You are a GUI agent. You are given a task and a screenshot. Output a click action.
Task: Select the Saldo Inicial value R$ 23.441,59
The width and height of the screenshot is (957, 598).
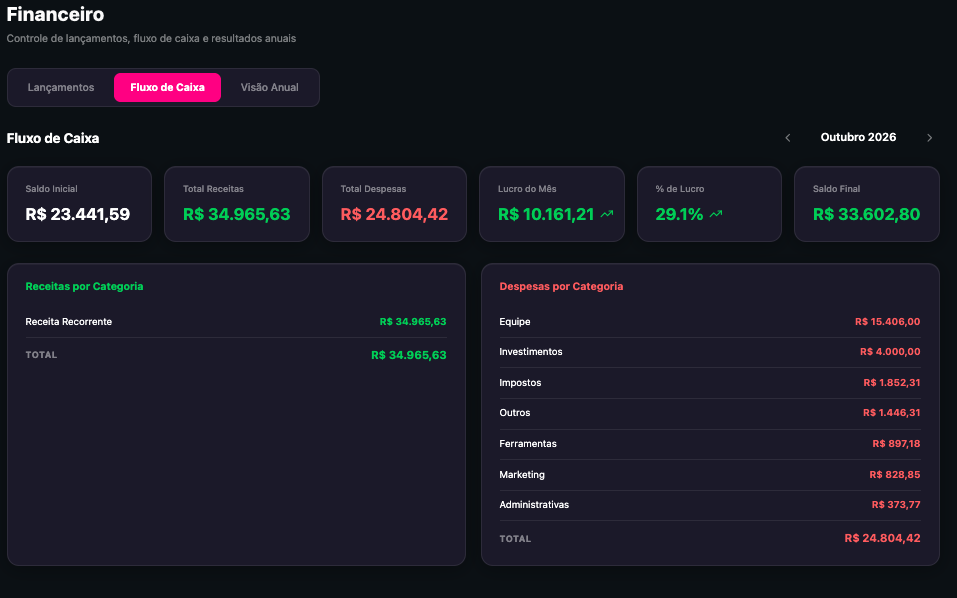pyautogui.click(x=78, y=214)
